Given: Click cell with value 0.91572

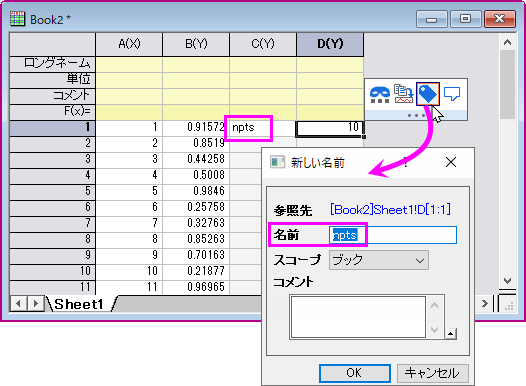Looking at the screenshot, I should [196, 127].
